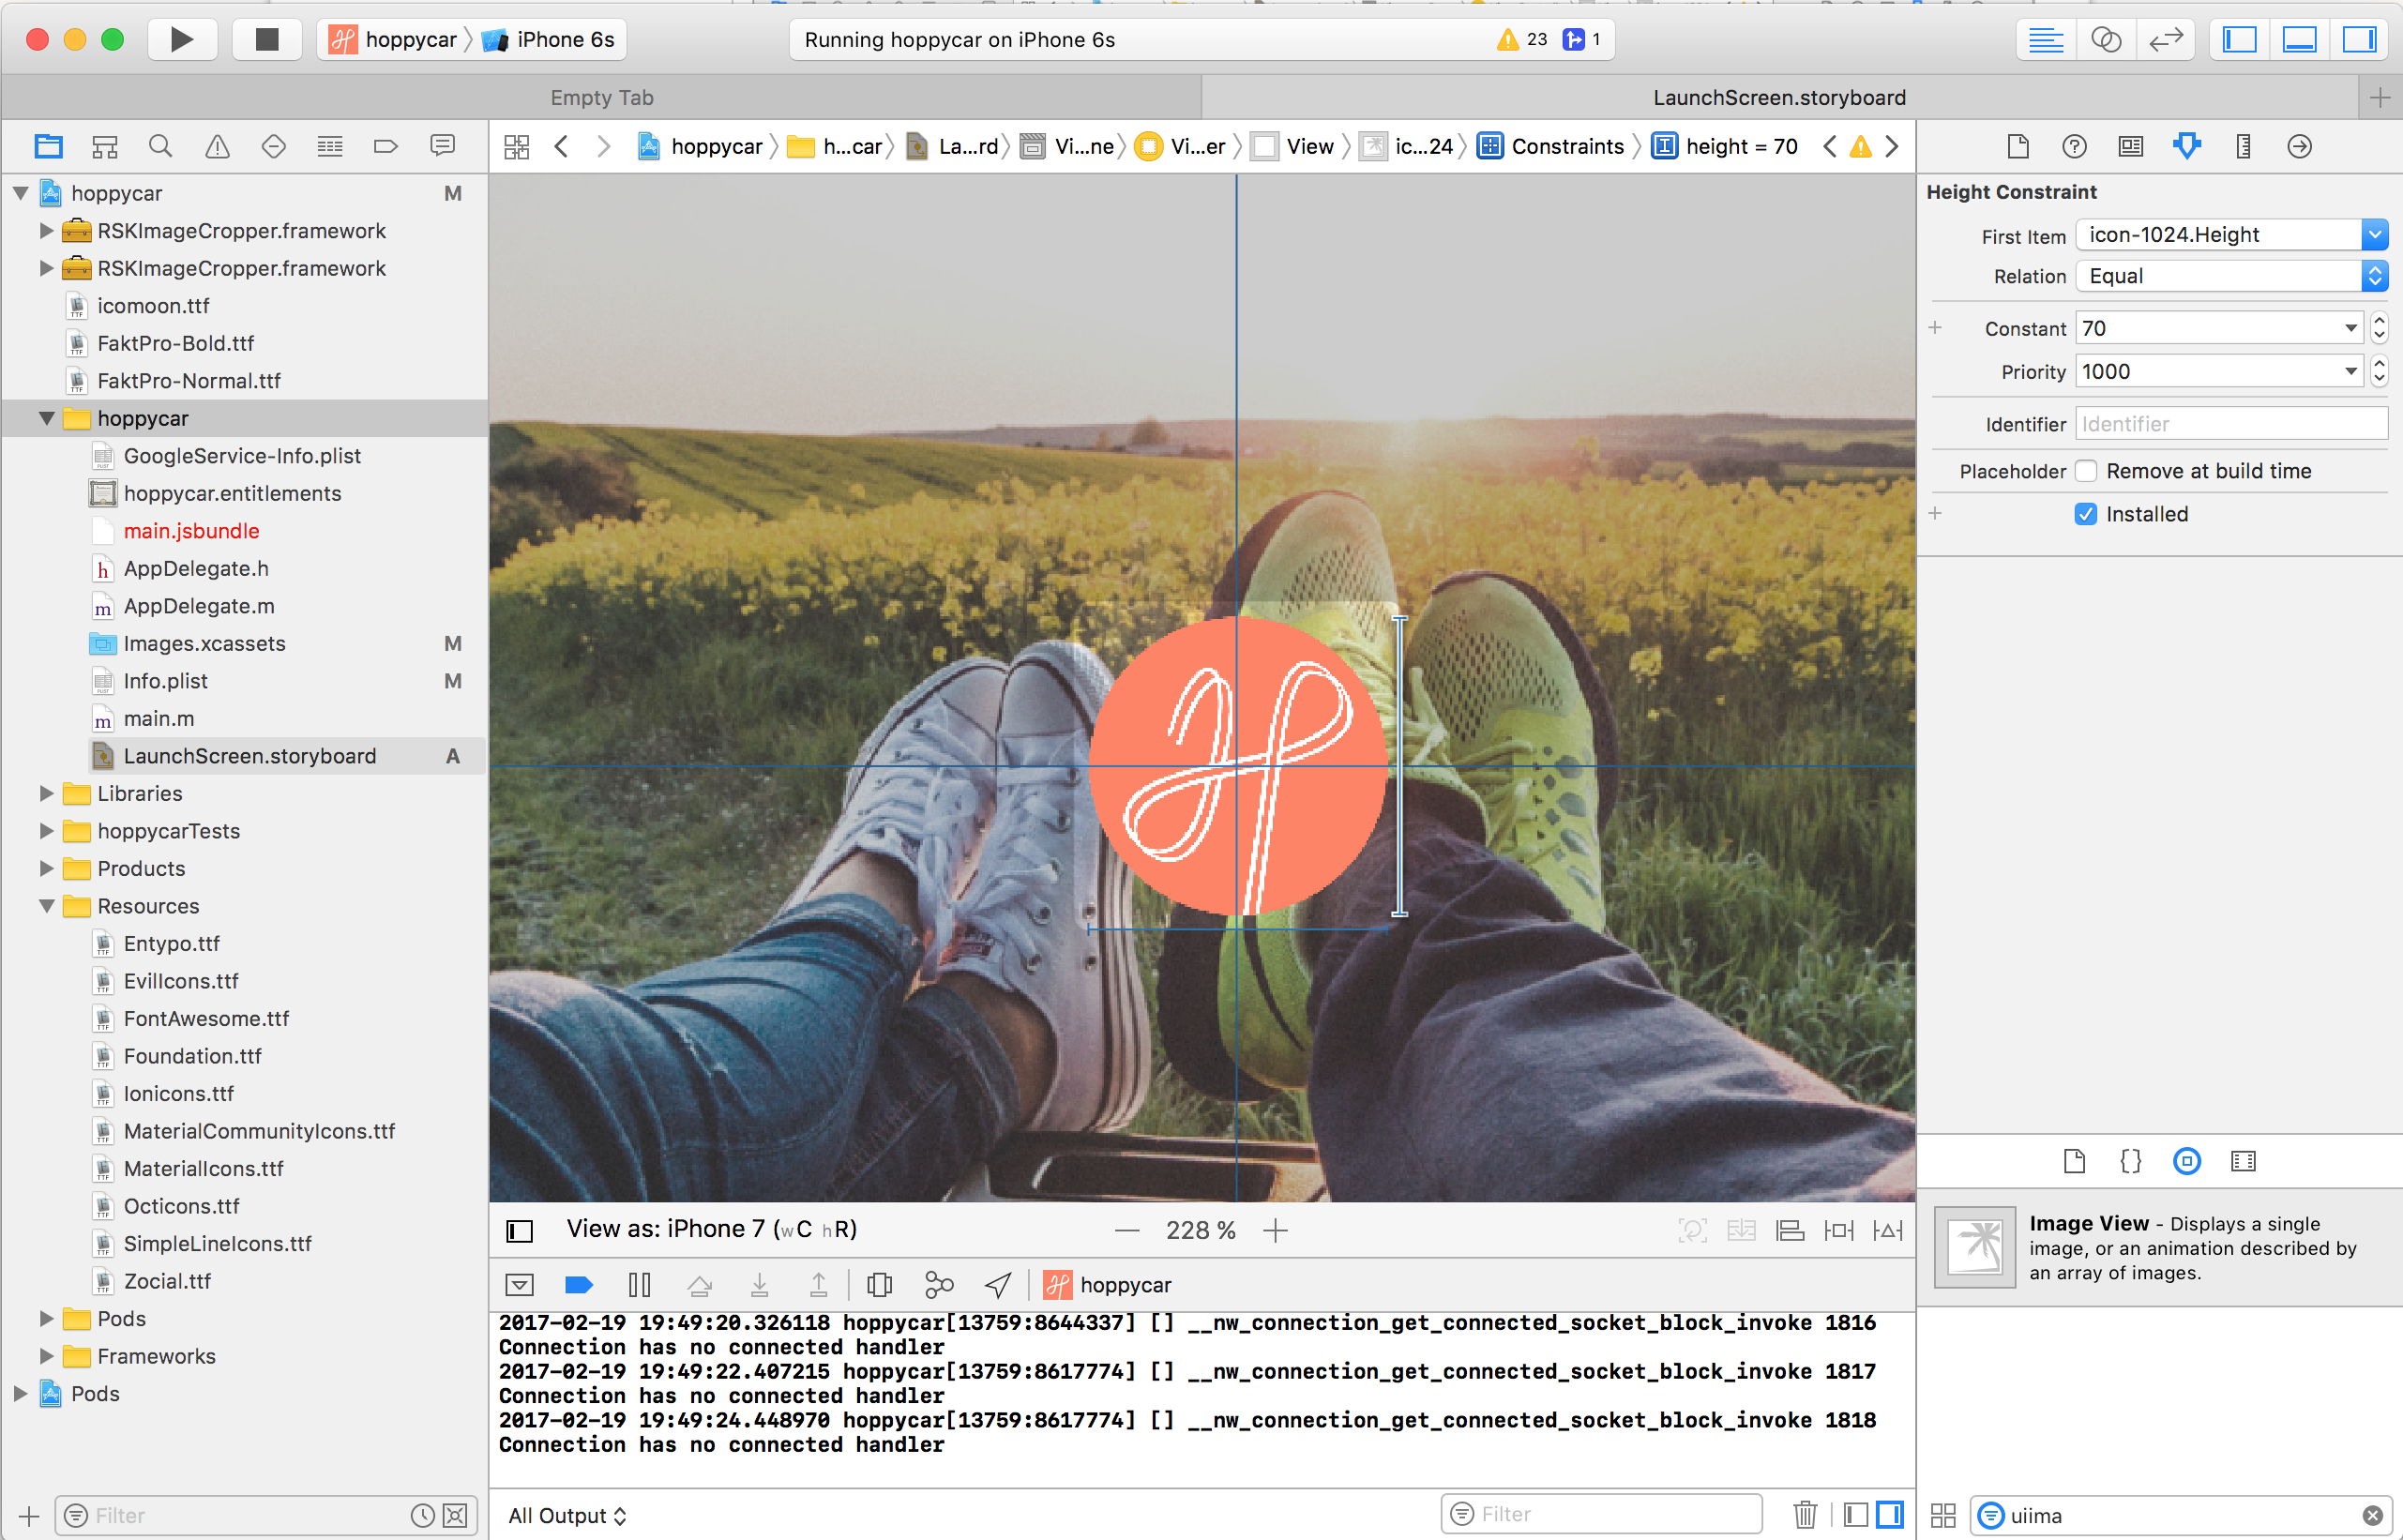Open the All Output selector

567,1515
